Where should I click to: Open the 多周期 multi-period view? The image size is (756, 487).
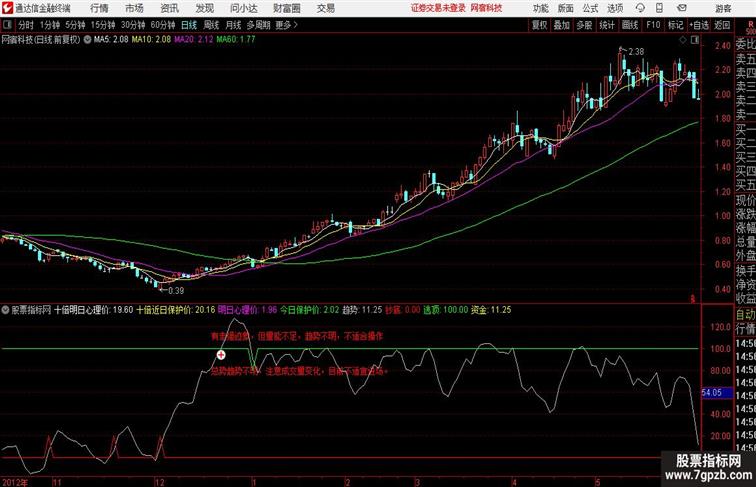point(258,25)
